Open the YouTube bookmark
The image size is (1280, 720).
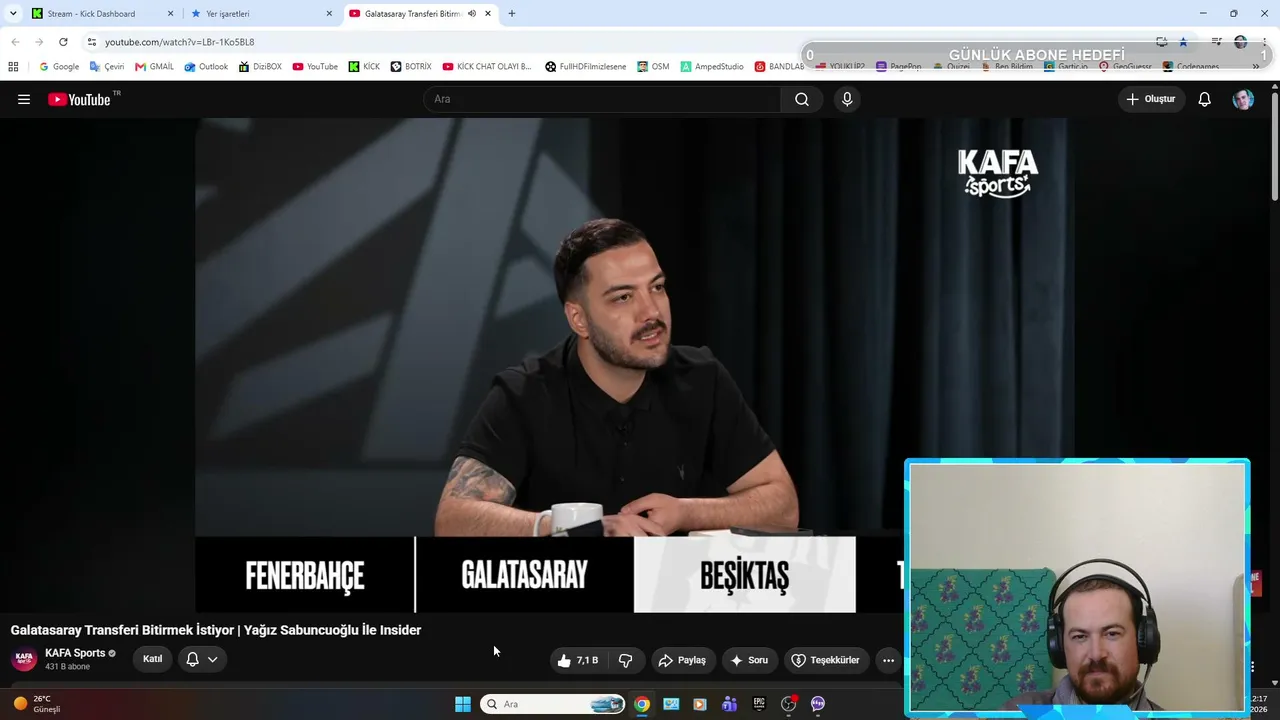click(315, 67)
